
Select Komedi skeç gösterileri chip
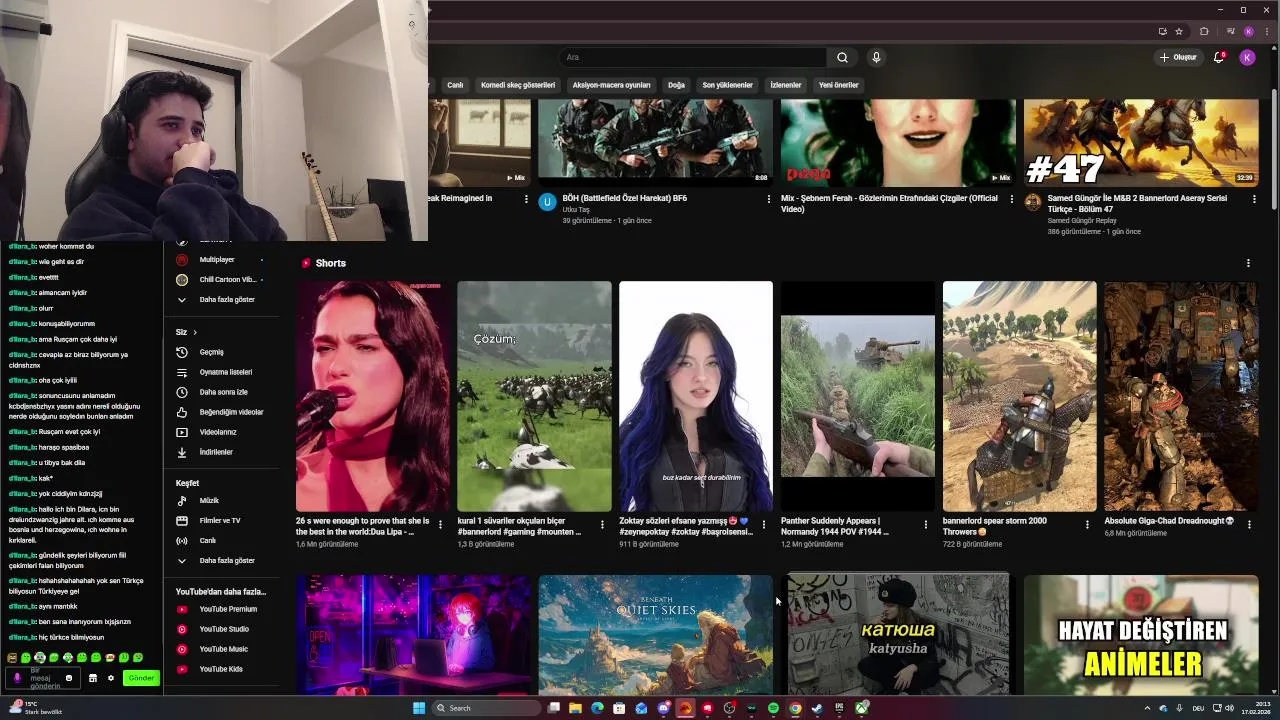(x=518, y=85)
